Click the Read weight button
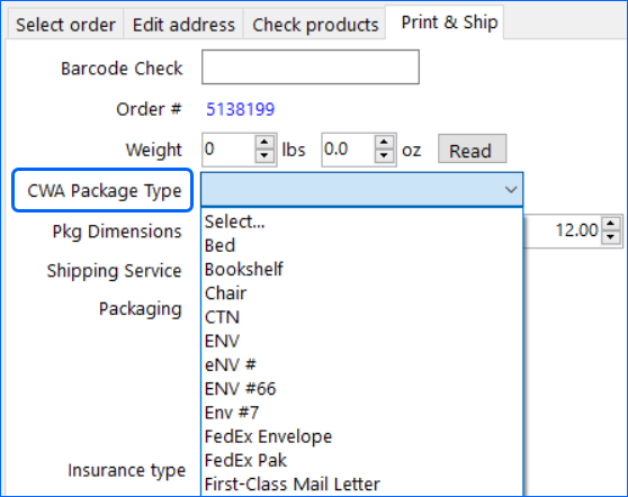 [470, 150]
